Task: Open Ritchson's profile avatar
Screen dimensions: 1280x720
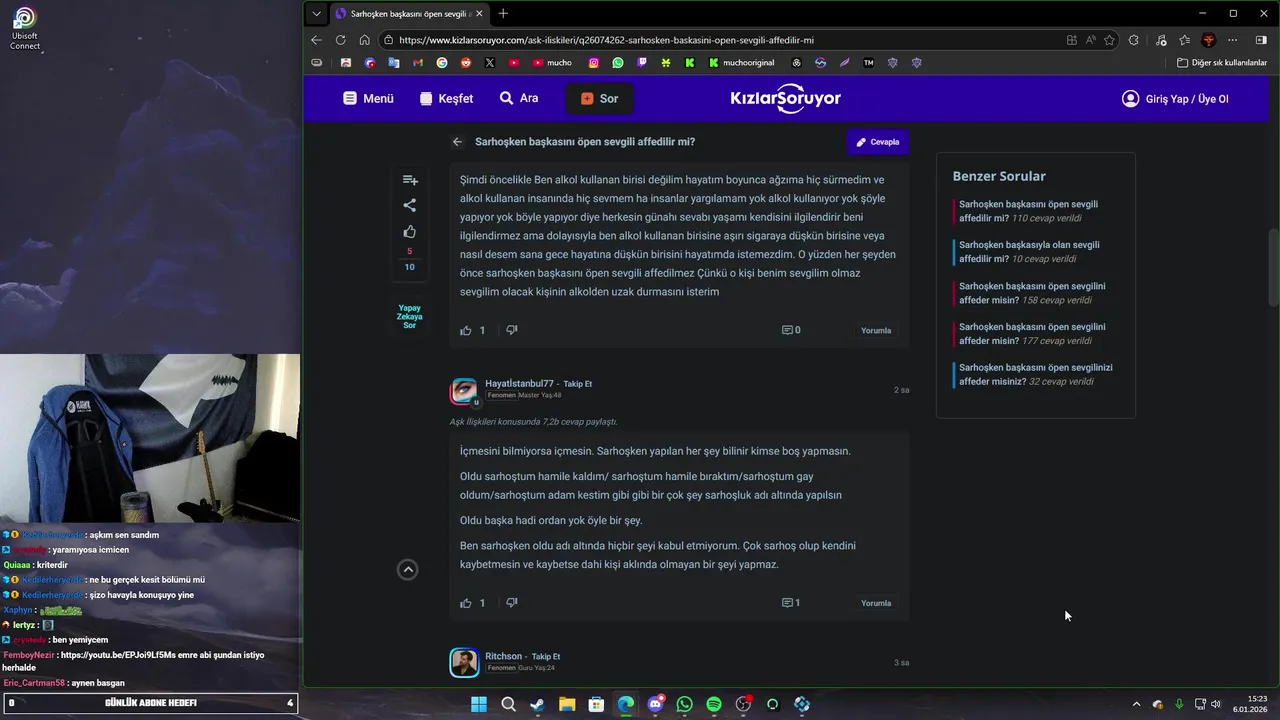Action: [464, 663]
